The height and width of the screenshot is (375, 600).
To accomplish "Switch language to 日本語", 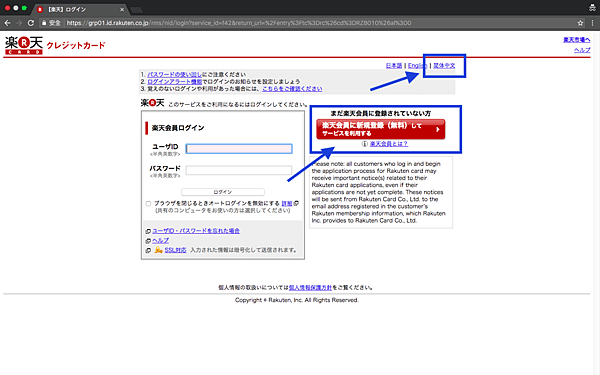I will pyautogui.click(x=394, y=66).
